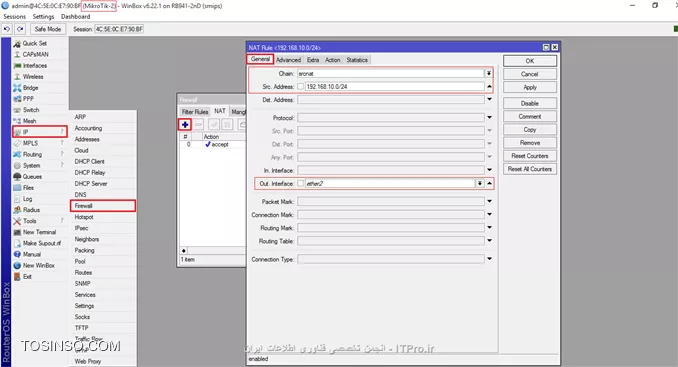This screenshot has width=678, height=367.
Task: Open Filter Rules tab in Firewall window
Action: 195,112
